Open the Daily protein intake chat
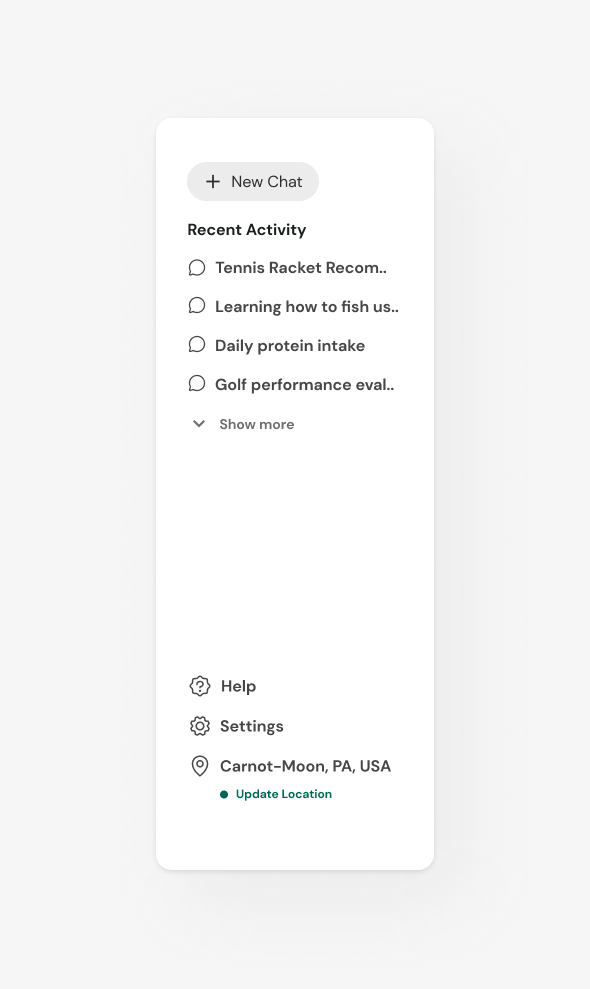Image resolution: width=590 pixels, height=989 pixels. click(290, 344)
